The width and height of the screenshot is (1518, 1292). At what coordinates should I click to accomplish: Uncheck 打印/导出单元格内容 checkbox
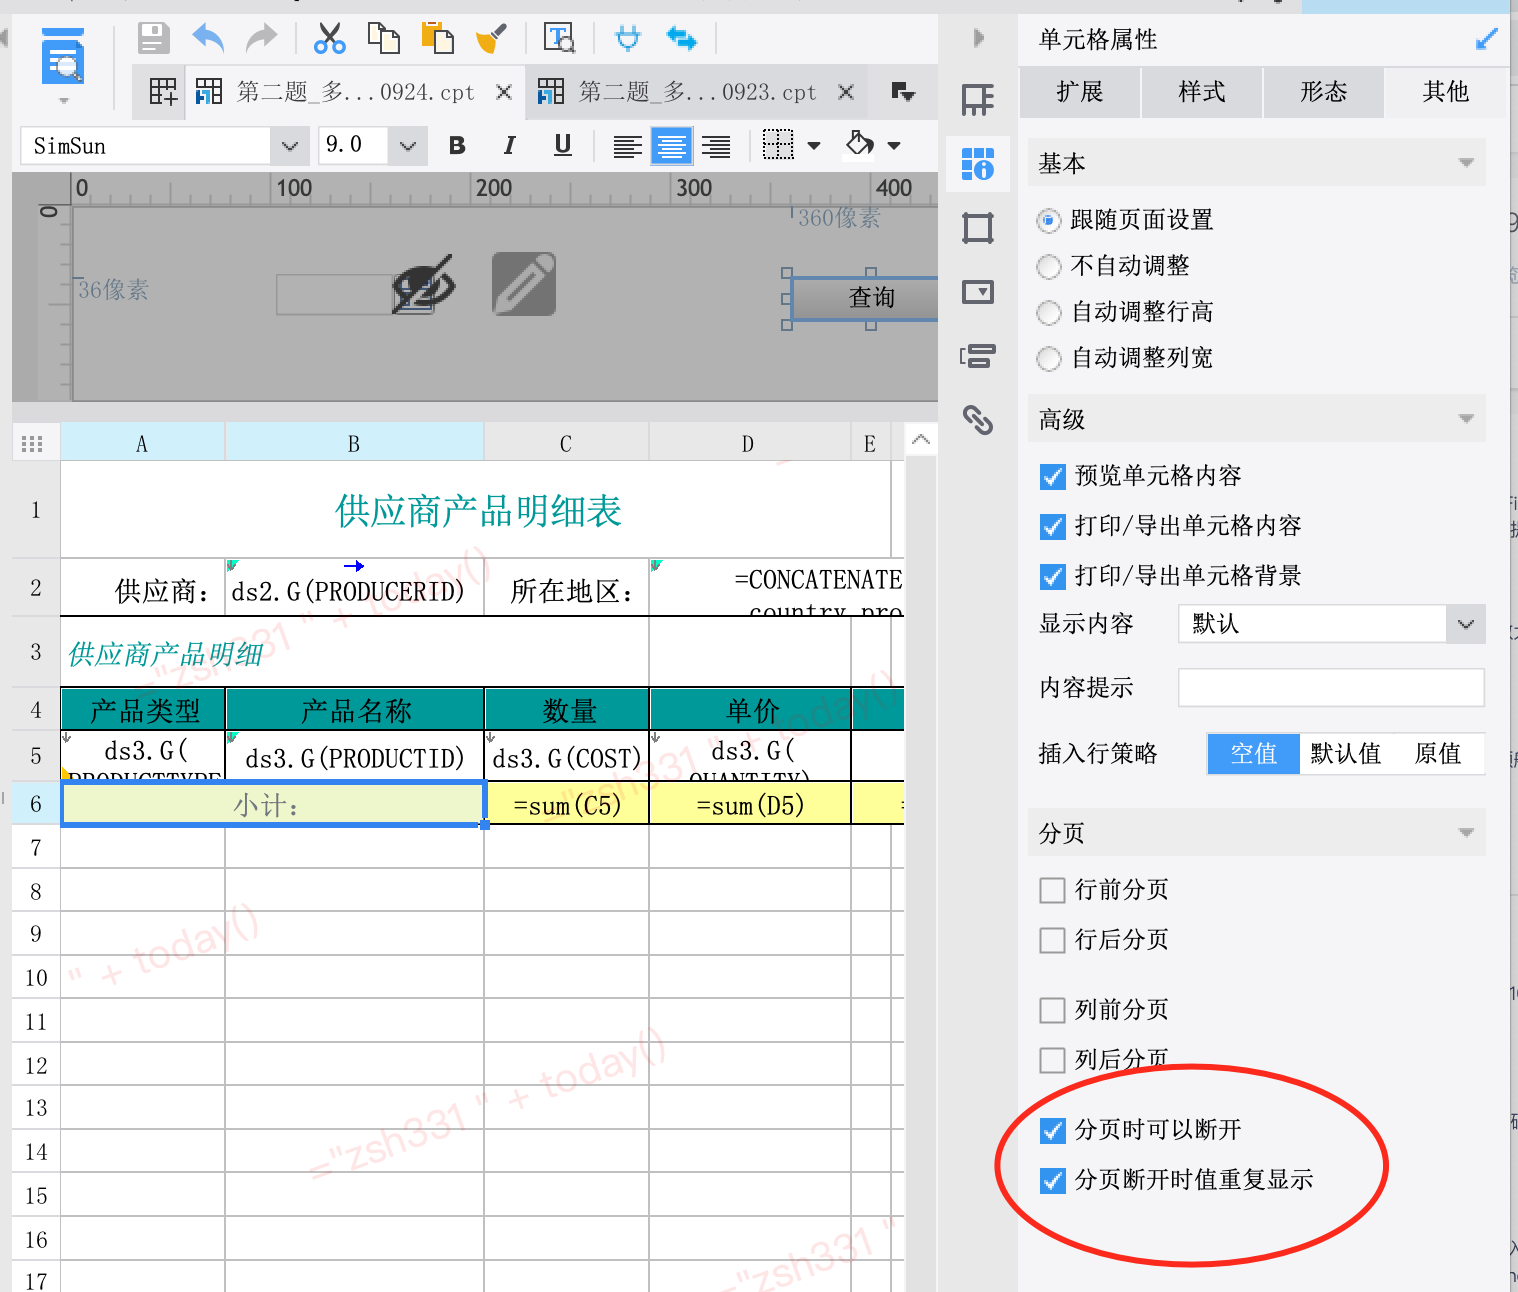pos(1053,526)
